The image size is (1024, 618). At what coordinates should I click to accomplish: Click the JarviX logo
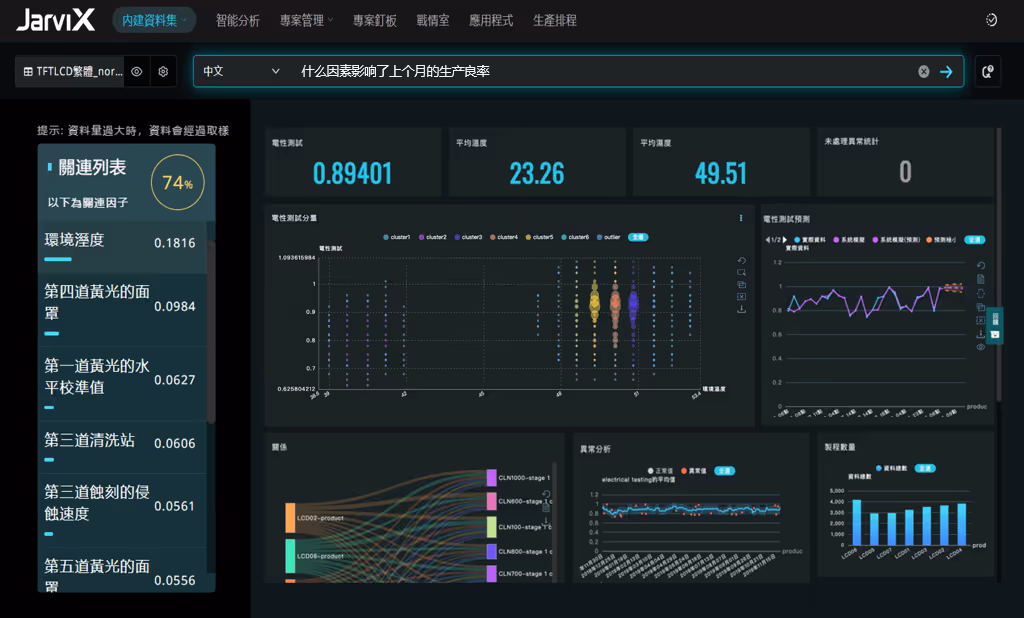[56, 20]
